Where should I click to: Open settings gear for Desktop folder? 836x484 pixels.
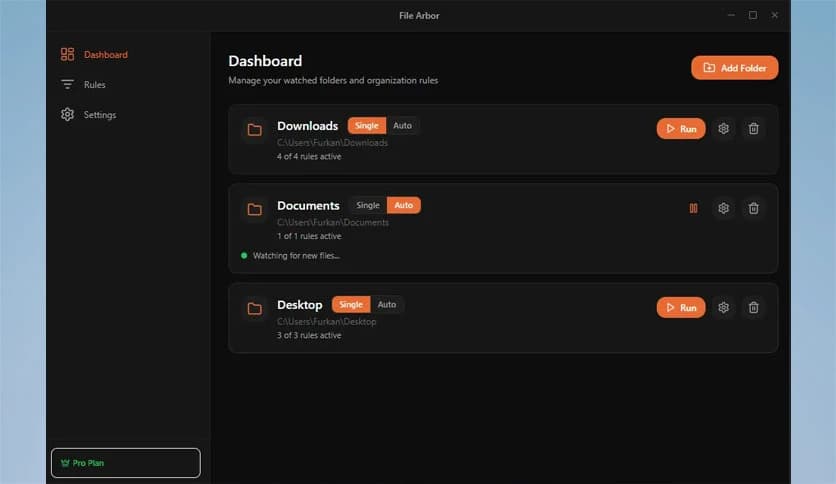point(724,308)
